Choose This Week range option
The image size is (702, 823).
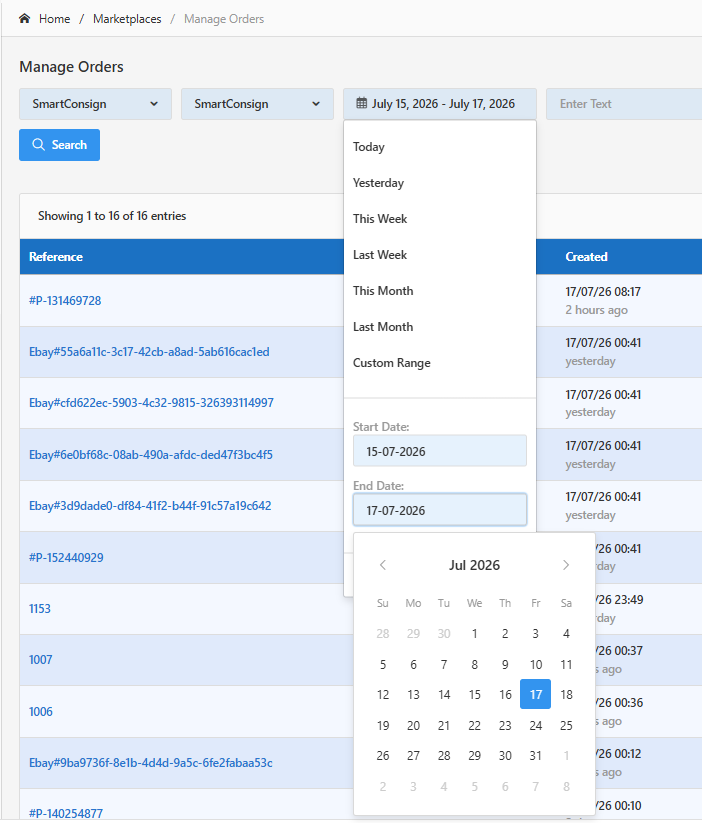click(380, 219)
